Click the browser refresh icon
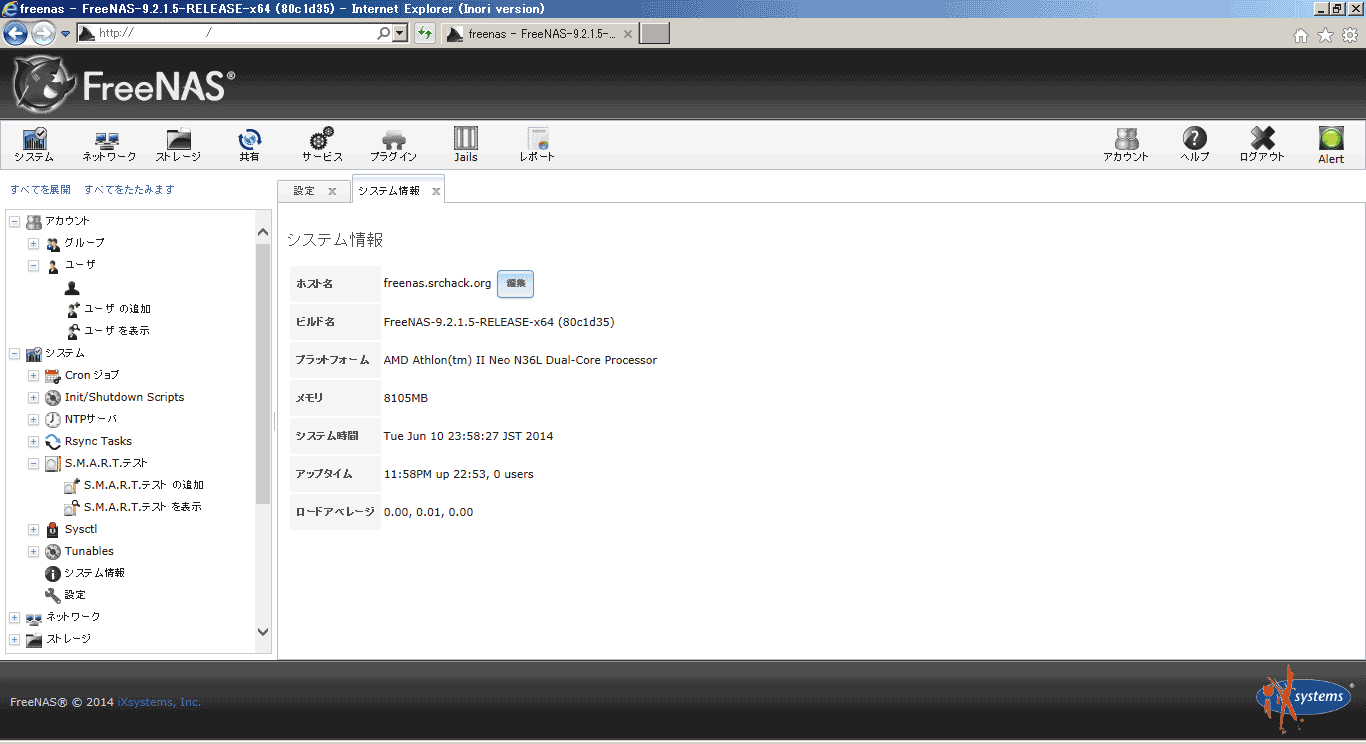The width and height of the screenshot is (1366, 744). (425, 33)
